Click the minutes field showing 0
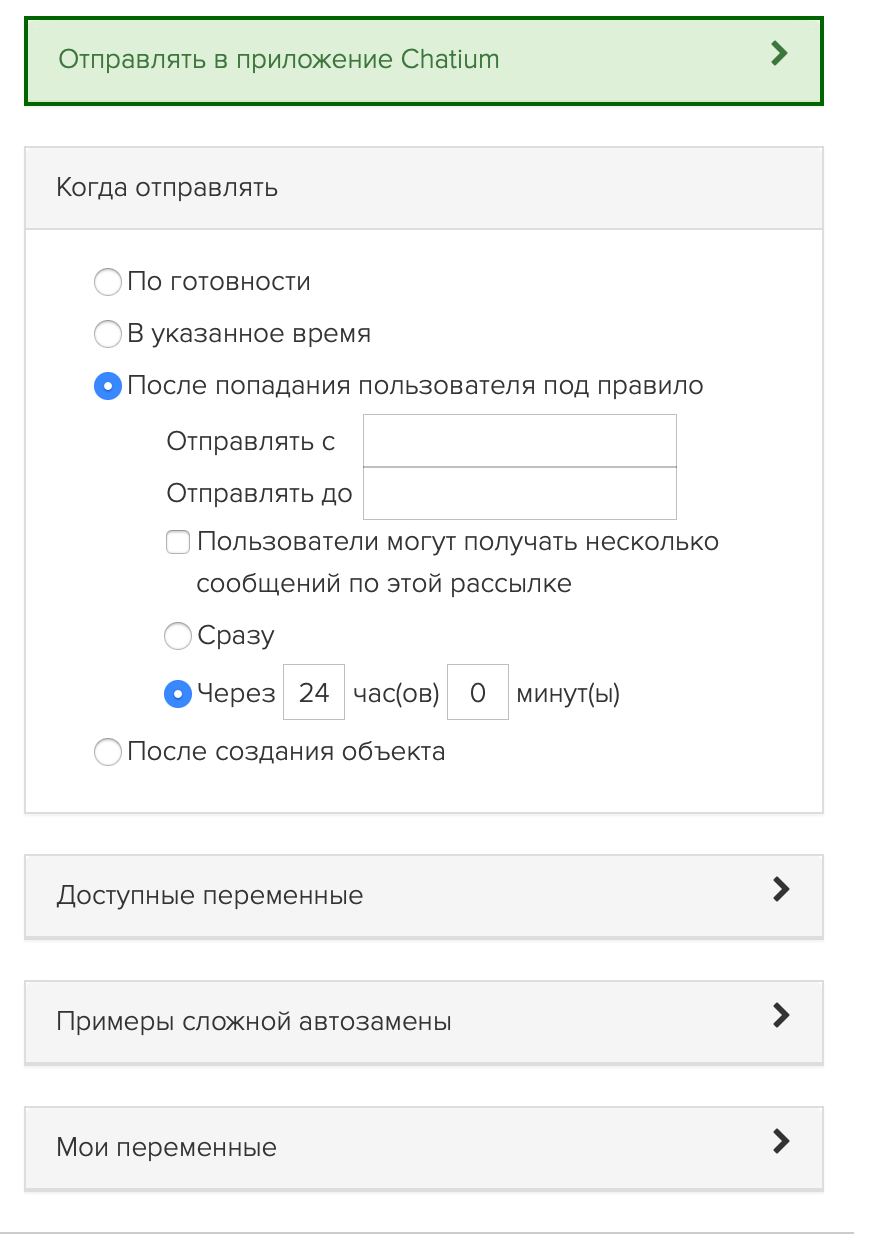870x1252 pixels. click(x=477, y=692)
